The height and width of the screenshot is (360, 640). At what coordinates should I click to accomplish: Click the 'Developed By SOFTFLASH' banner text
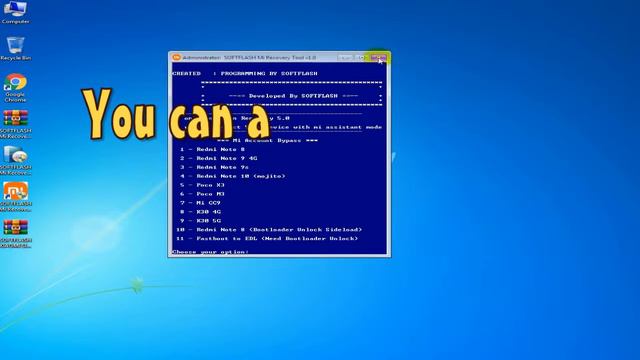click(x=293, y=96)
